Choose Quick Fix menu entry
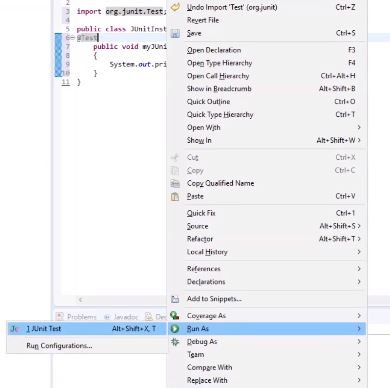This screenshot has width=390, height=388. click(267, 213)
